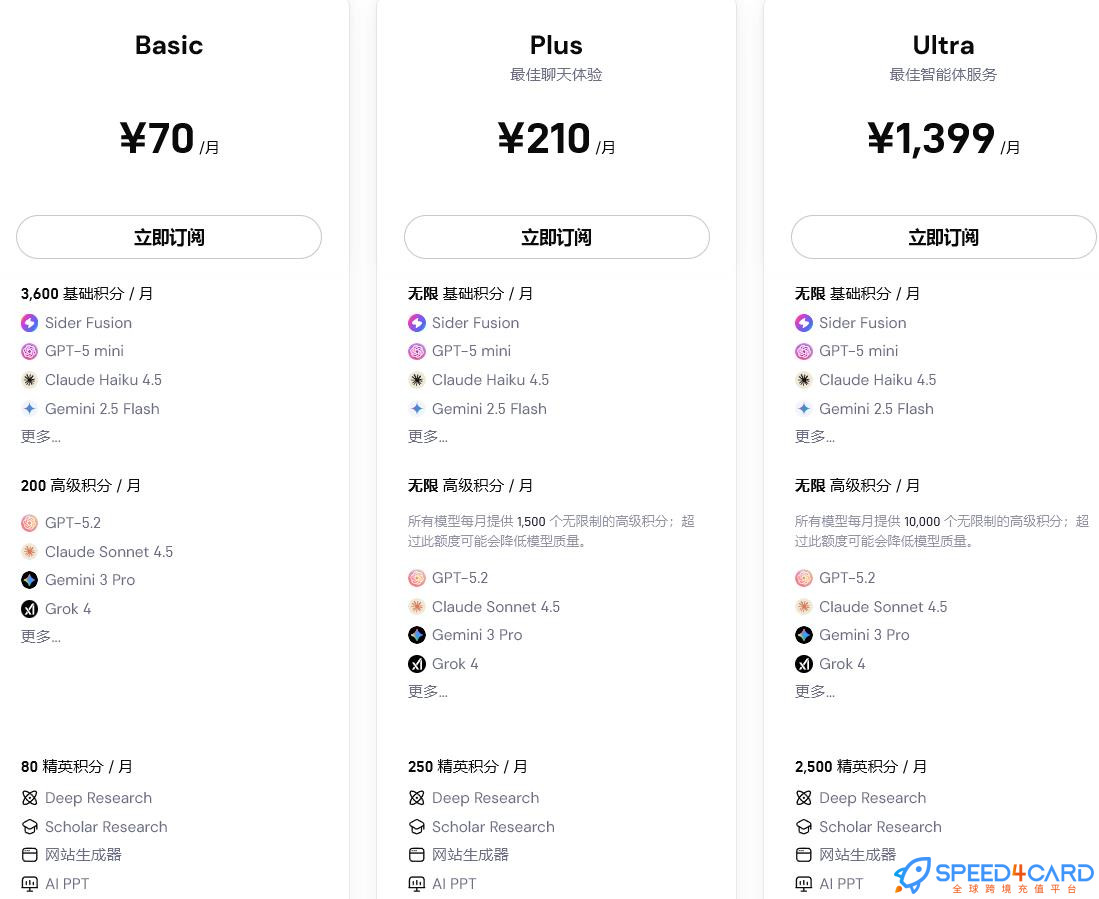Screen dimensions: 1099x899
Task: Subscribe to the Plus ¥210 plan
Action: 556,238
